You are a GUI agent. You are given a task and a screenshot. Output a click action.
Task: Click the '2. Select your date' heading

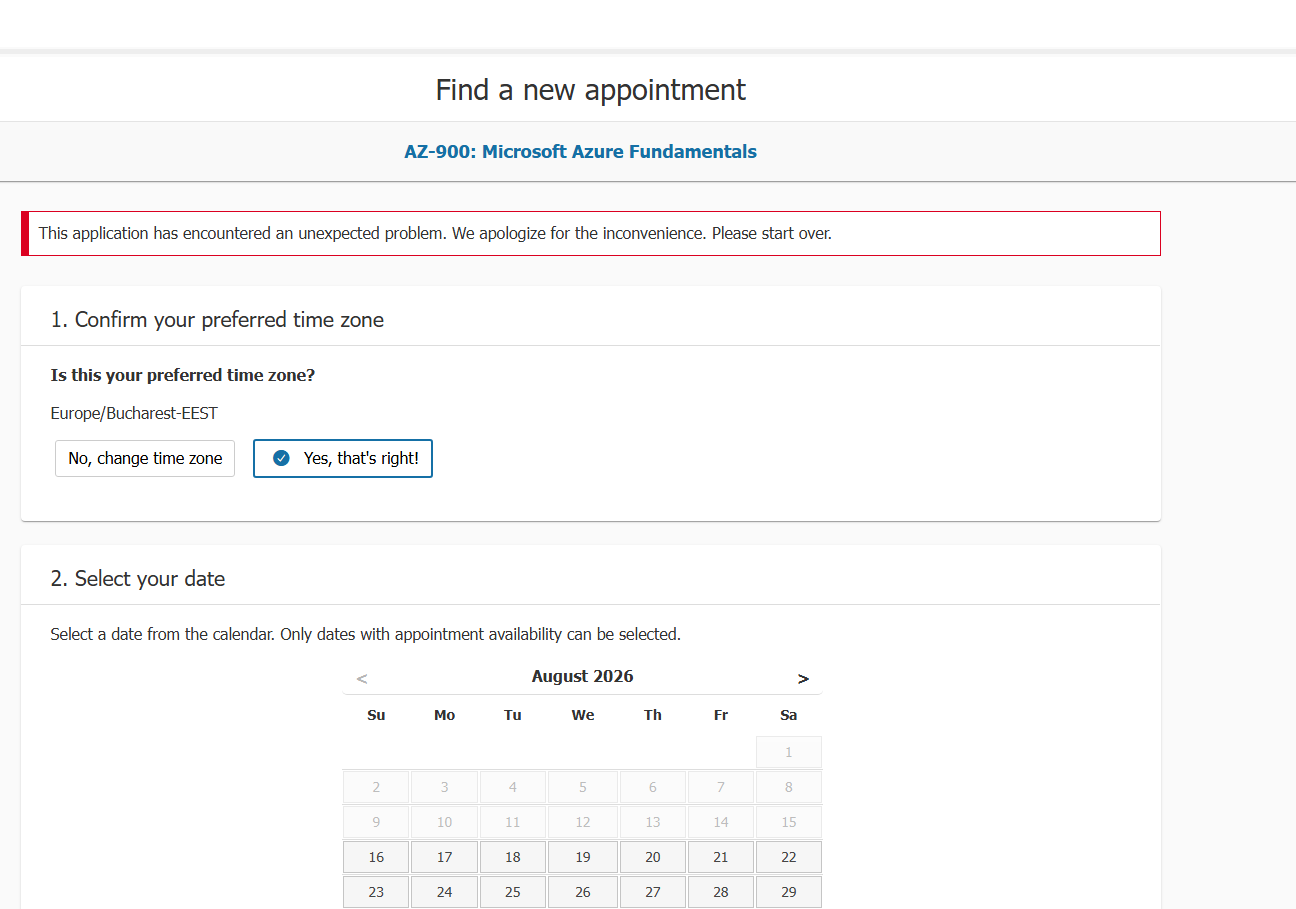click(x=138, y=579)
